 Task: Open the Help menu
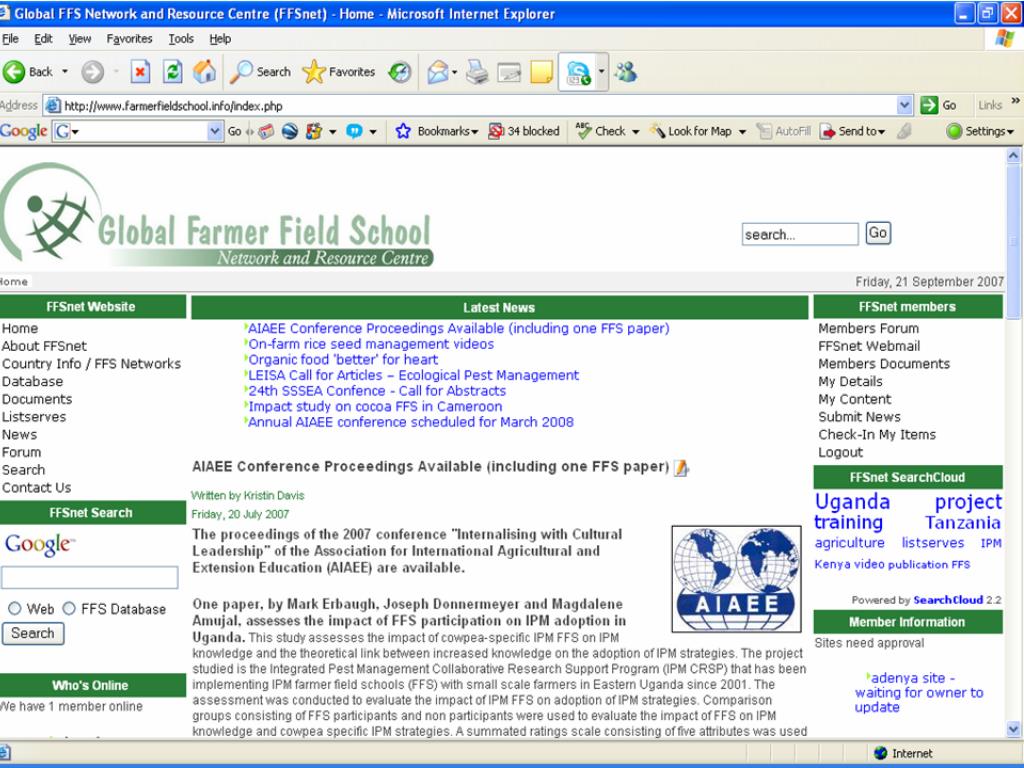(x=220, y=39)
